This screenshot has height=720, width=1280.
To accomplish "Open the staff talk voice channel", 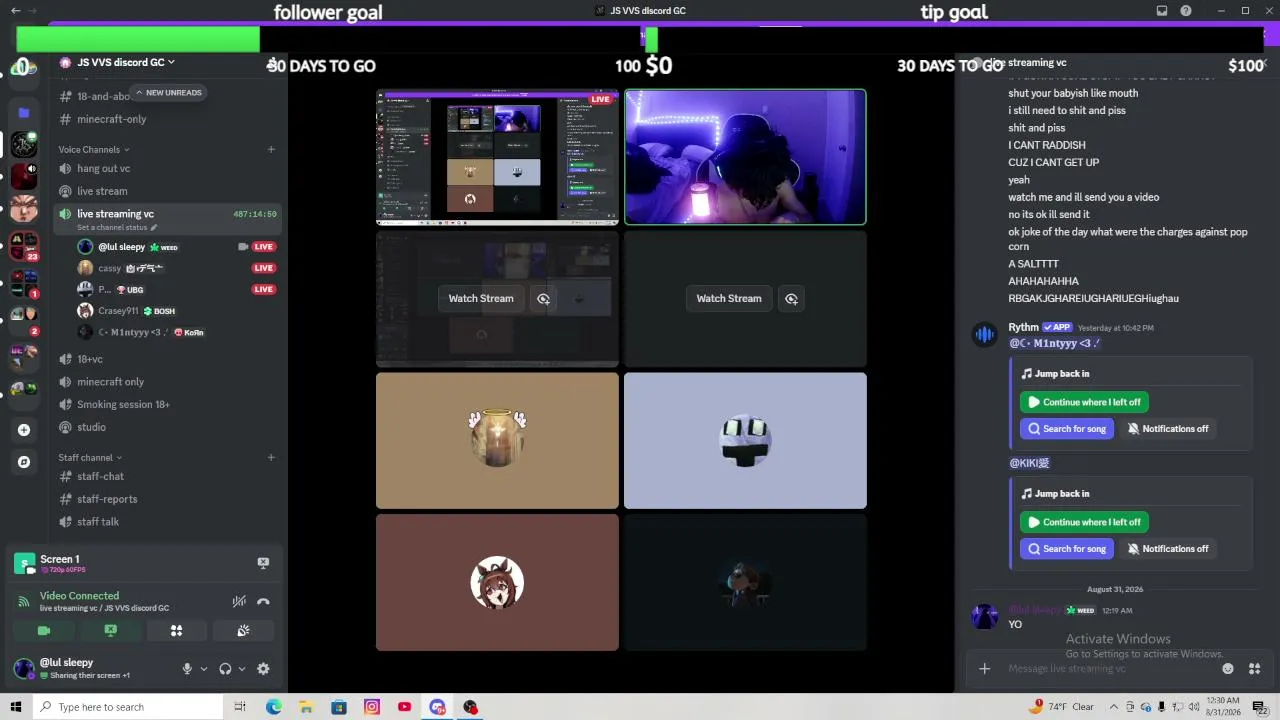I will 98,522.
